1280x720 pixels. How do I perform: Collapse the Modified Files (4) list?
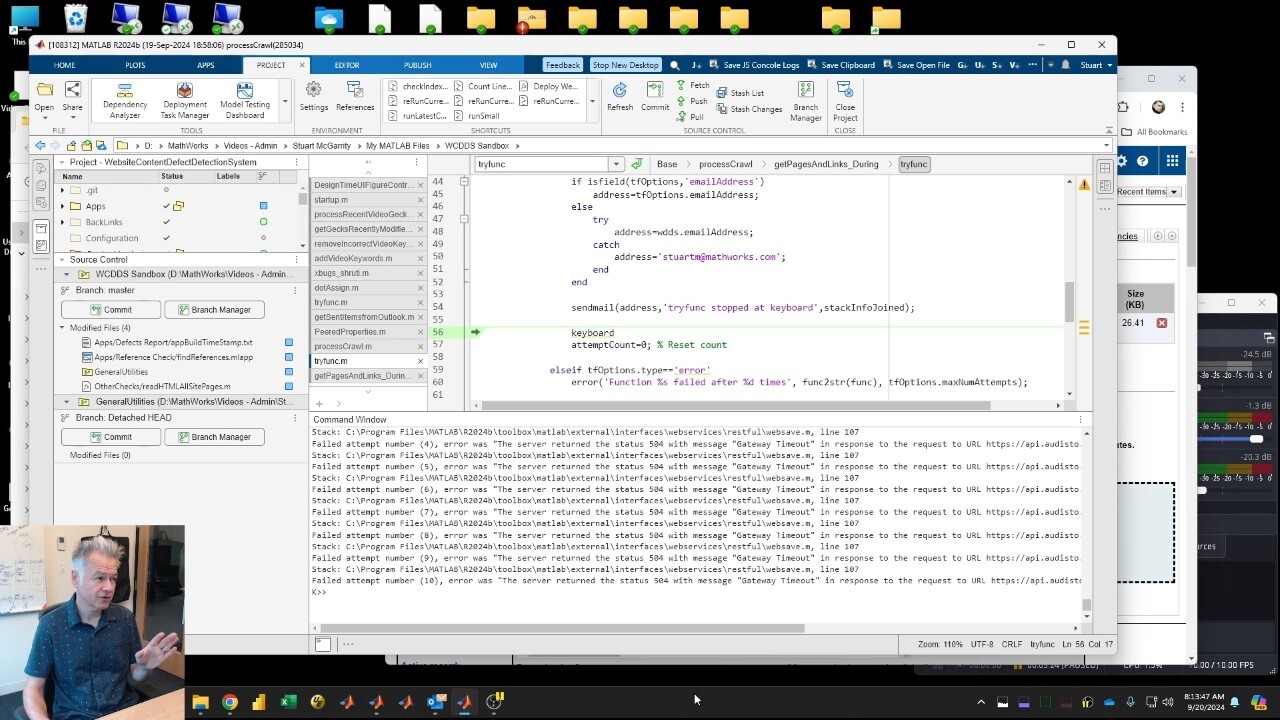(x=62, y=328)
